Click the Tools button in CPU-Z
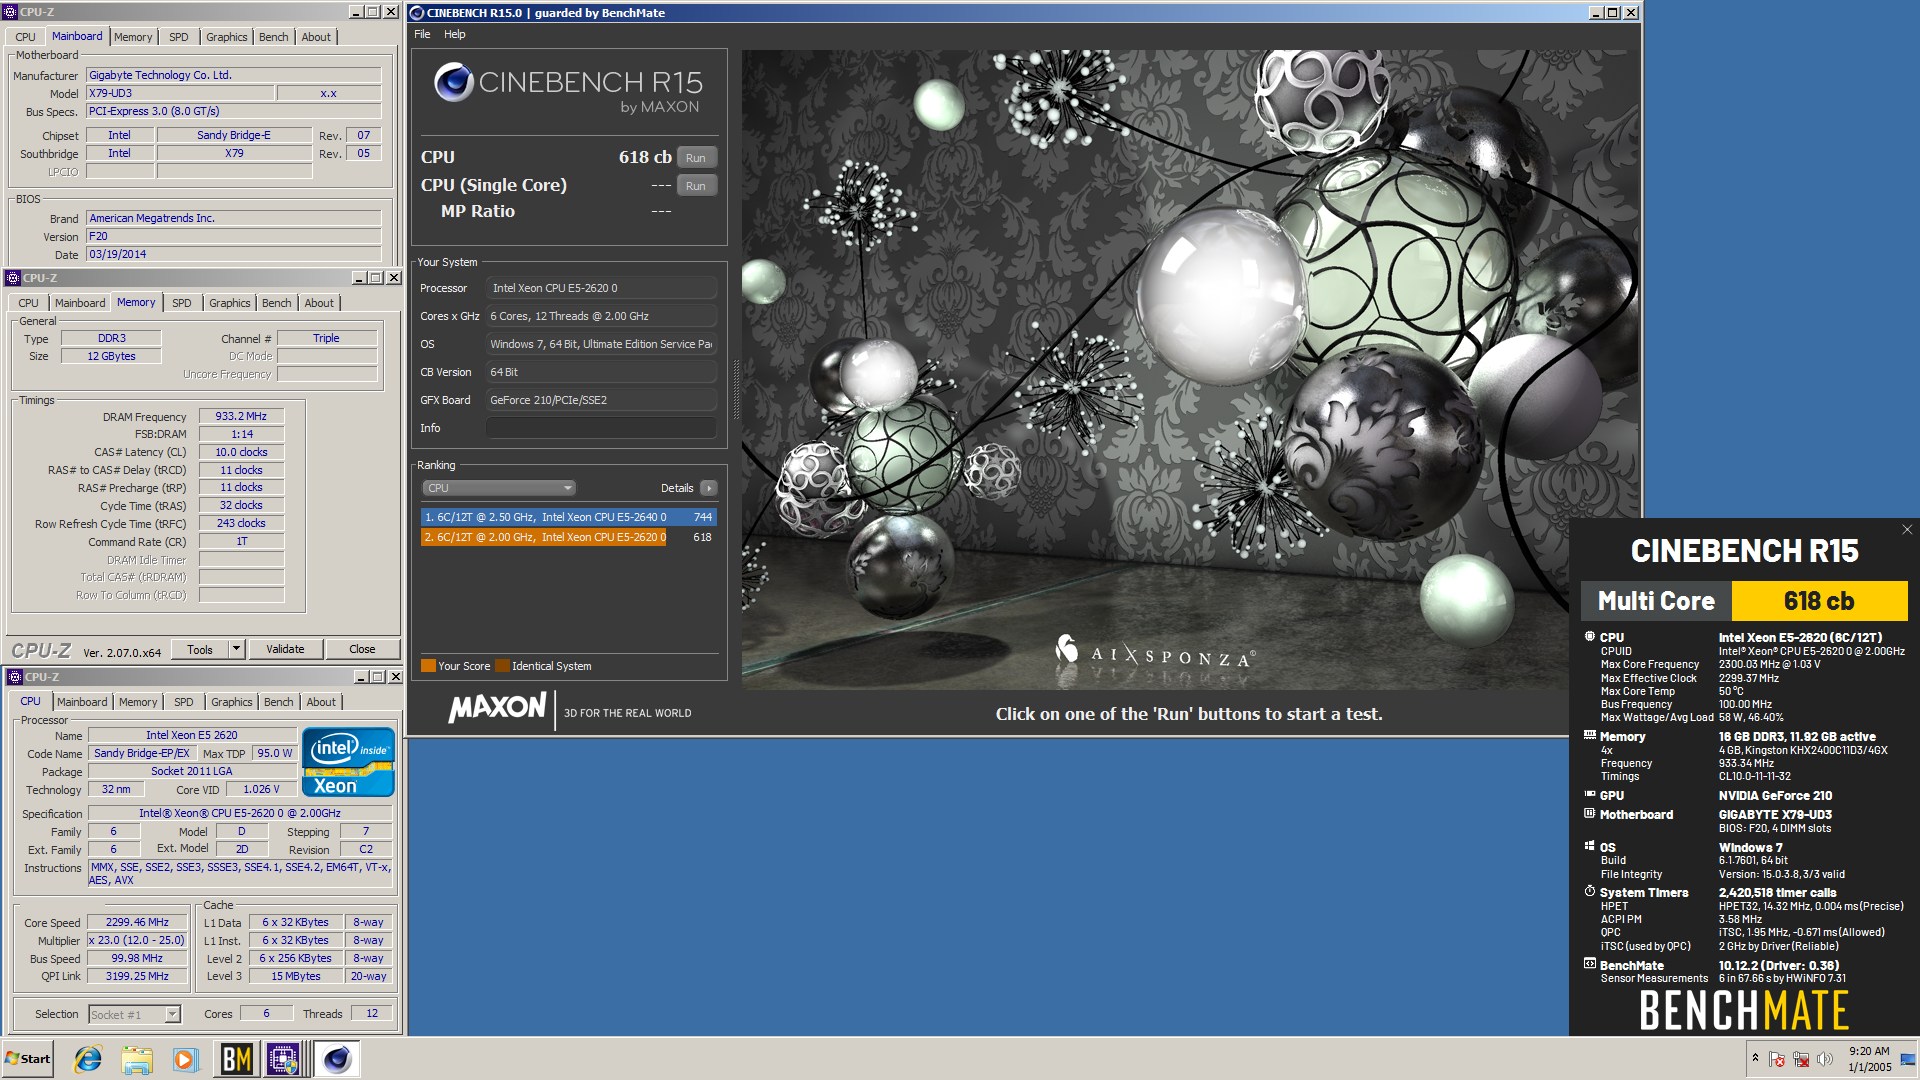 (200, 649)
